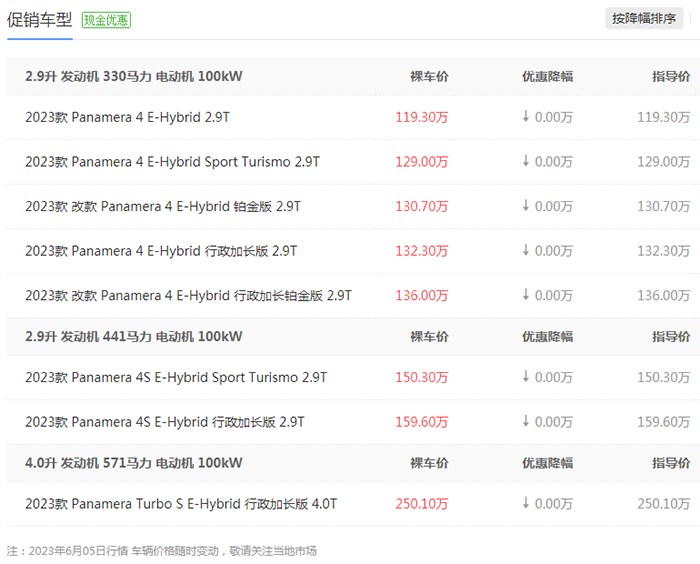Click 裸车价 header in 571马力 group
Viewport: 700px width, 564px height.
click(429, 463)
